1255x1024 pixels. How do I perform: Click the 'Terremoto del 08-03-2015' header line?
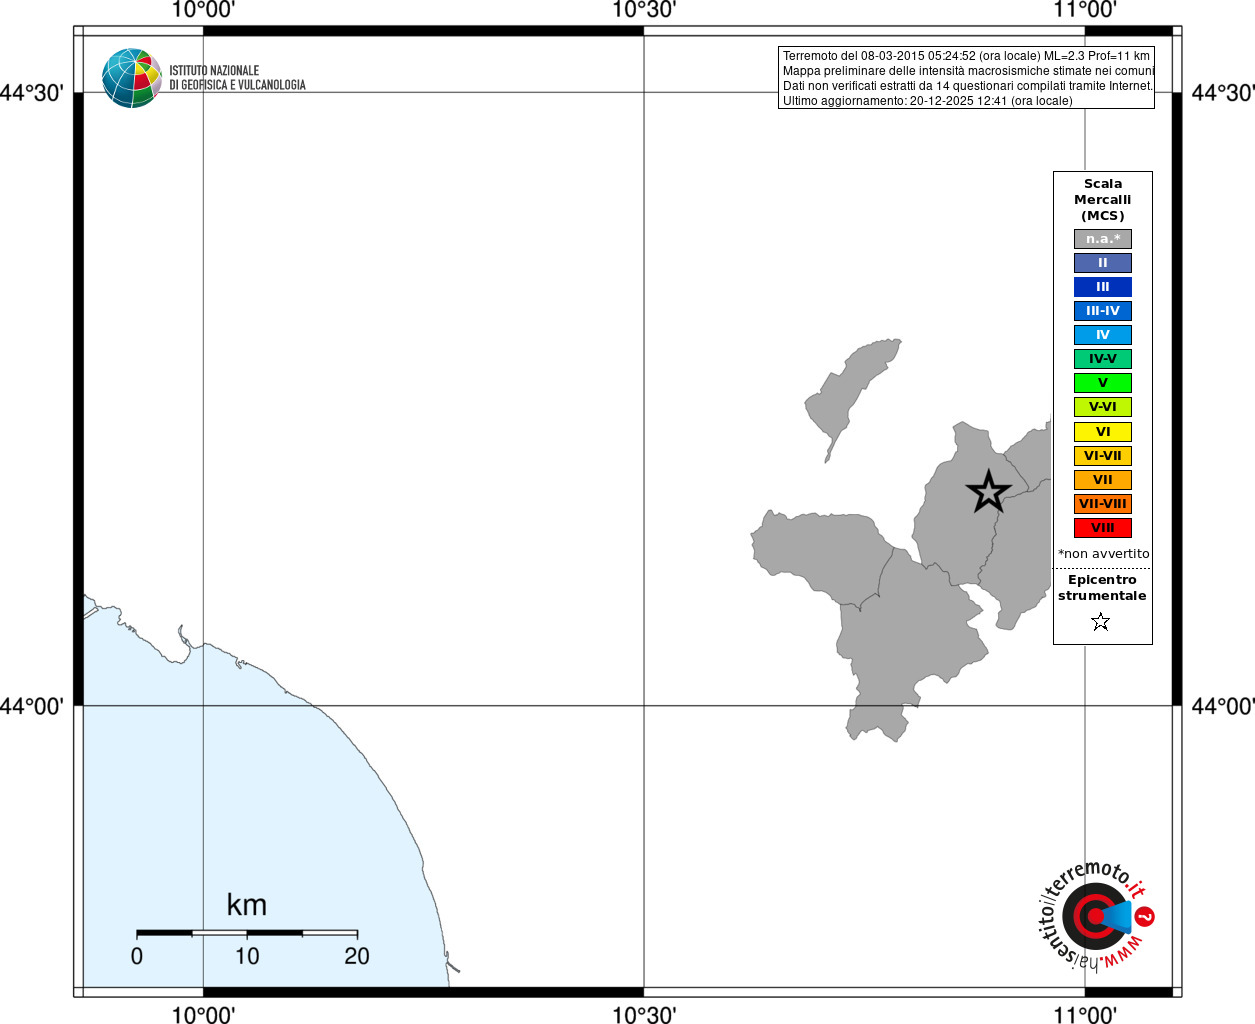pos(966,56)
